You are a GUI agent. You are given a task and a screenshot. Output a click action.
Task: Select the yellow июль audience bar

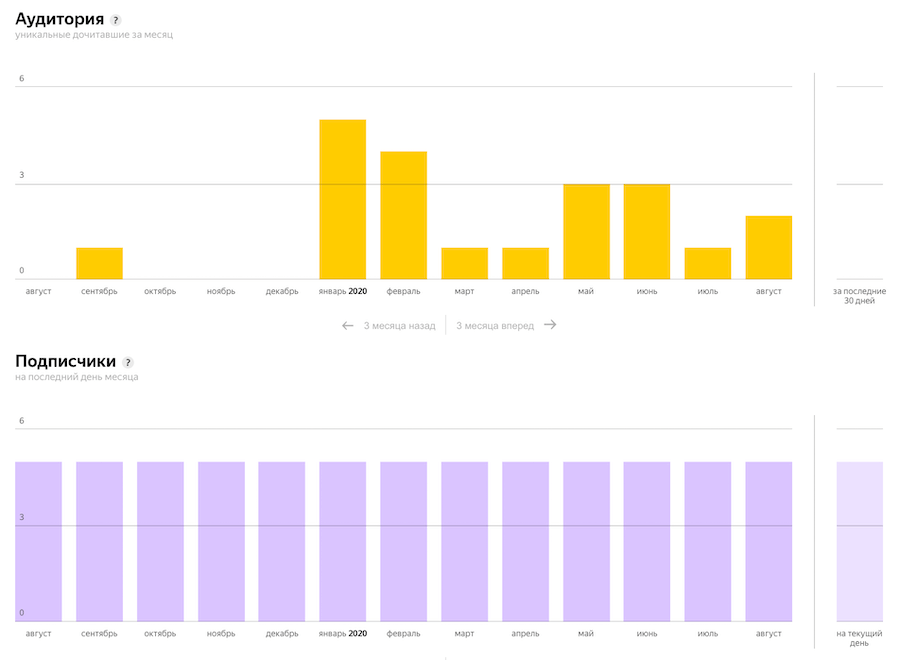[x=708, y=264]
